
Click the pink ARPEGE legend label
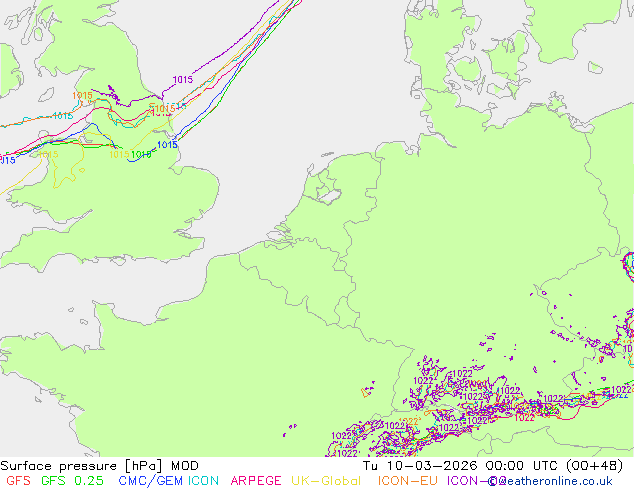(256, 481)
